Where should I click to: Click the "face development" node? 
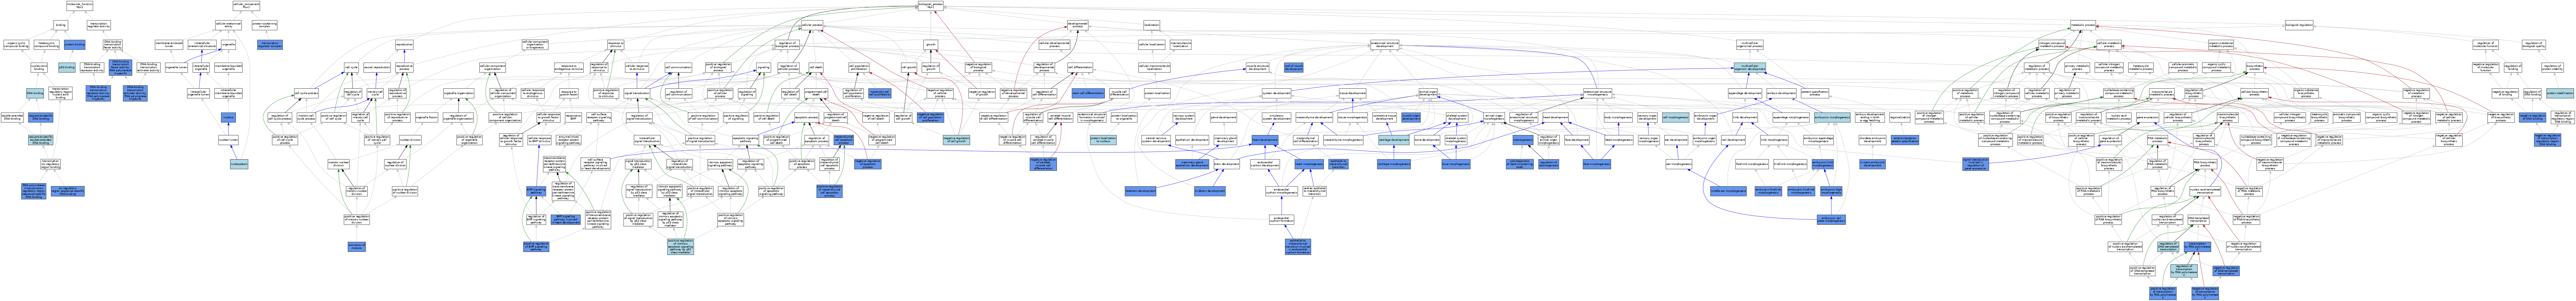(x=1577, y=140)
